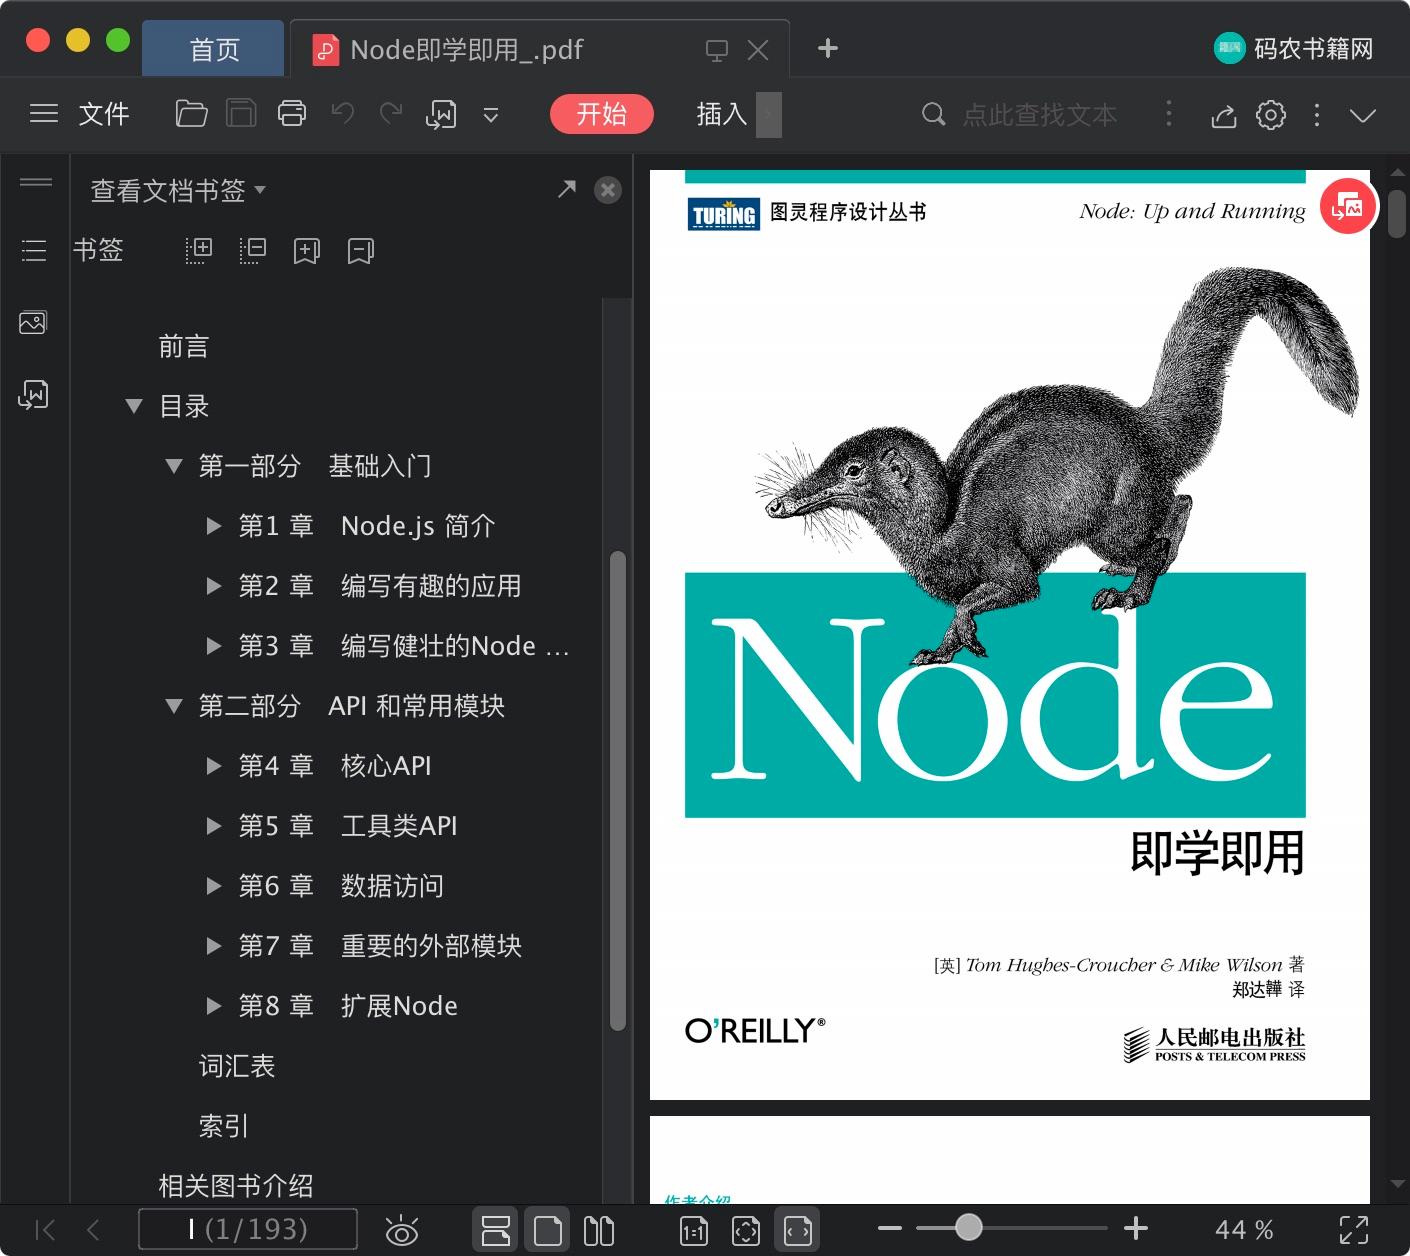1410x1256 pixels.
Task: Open the 文件 menu
Action: (104, 114)
